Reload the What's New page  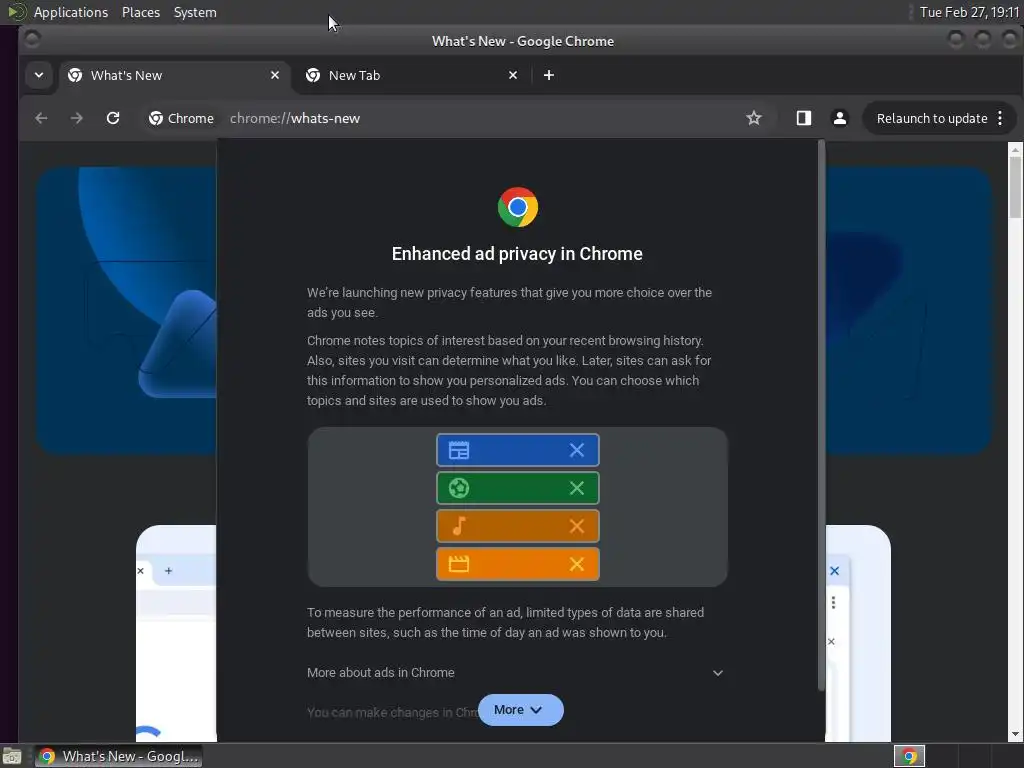point(113,118)
